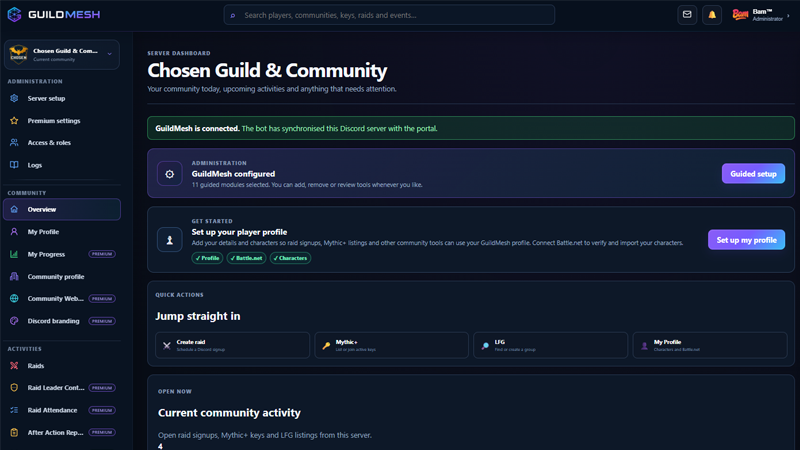Focus the search players and communities field

389,15
